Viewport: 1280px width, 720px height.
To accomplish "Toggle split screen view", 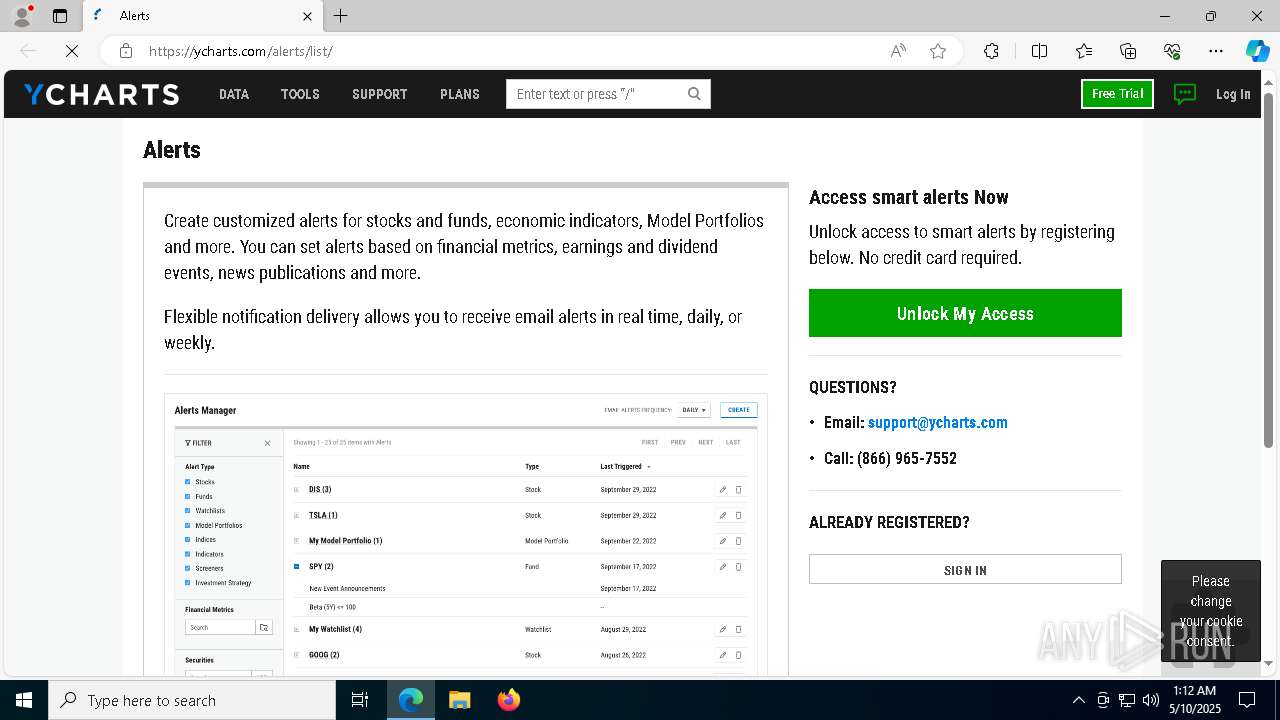I will click(1039, 51).
